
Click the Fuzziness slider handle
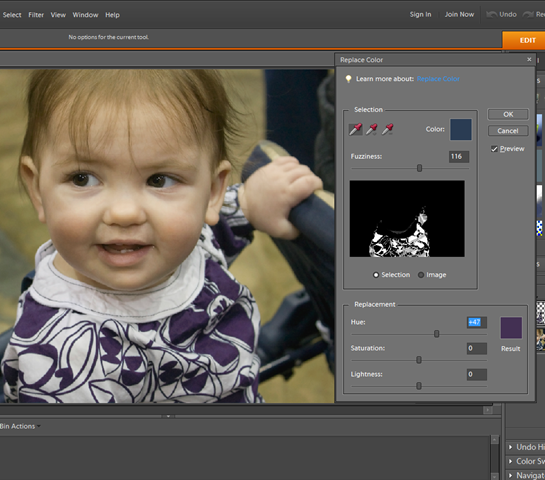pos(420,168)
